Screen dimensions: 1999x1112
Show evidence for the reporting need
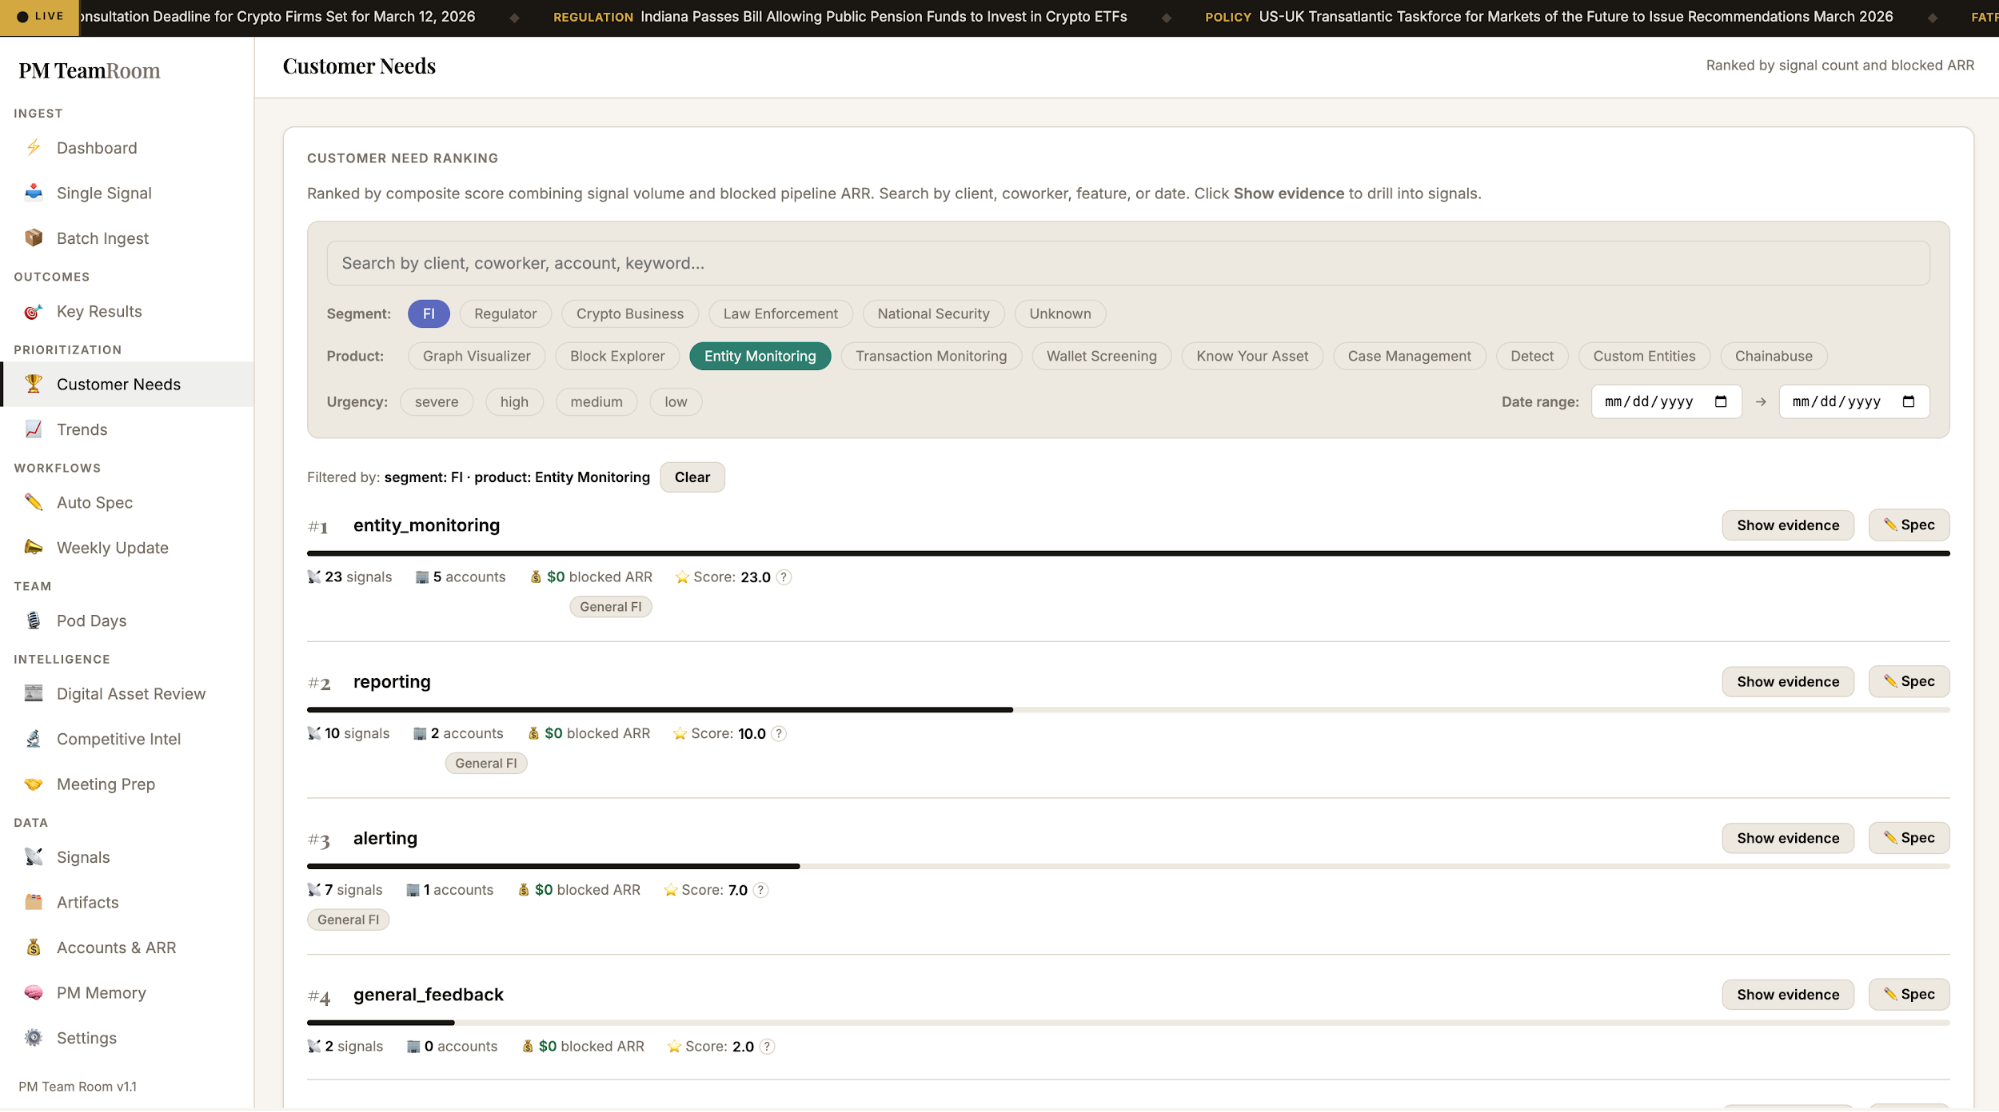1787,682
